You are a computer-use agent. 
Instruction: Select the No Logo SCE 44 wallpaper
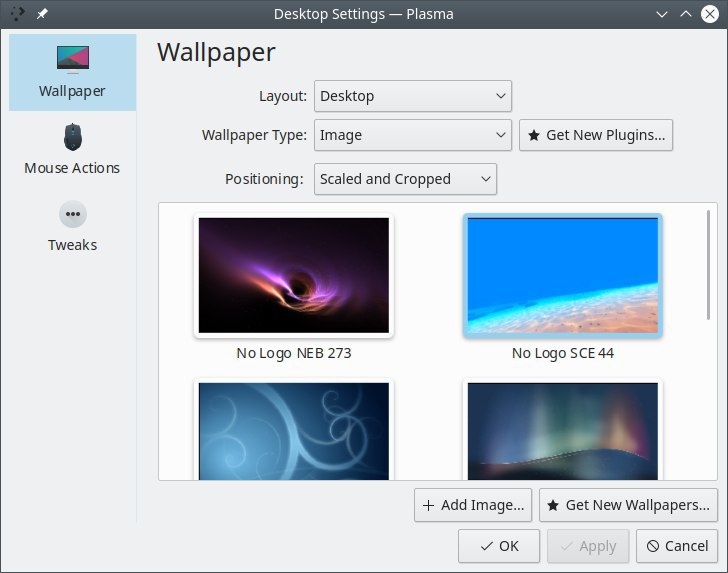click(x=563, y=275)
